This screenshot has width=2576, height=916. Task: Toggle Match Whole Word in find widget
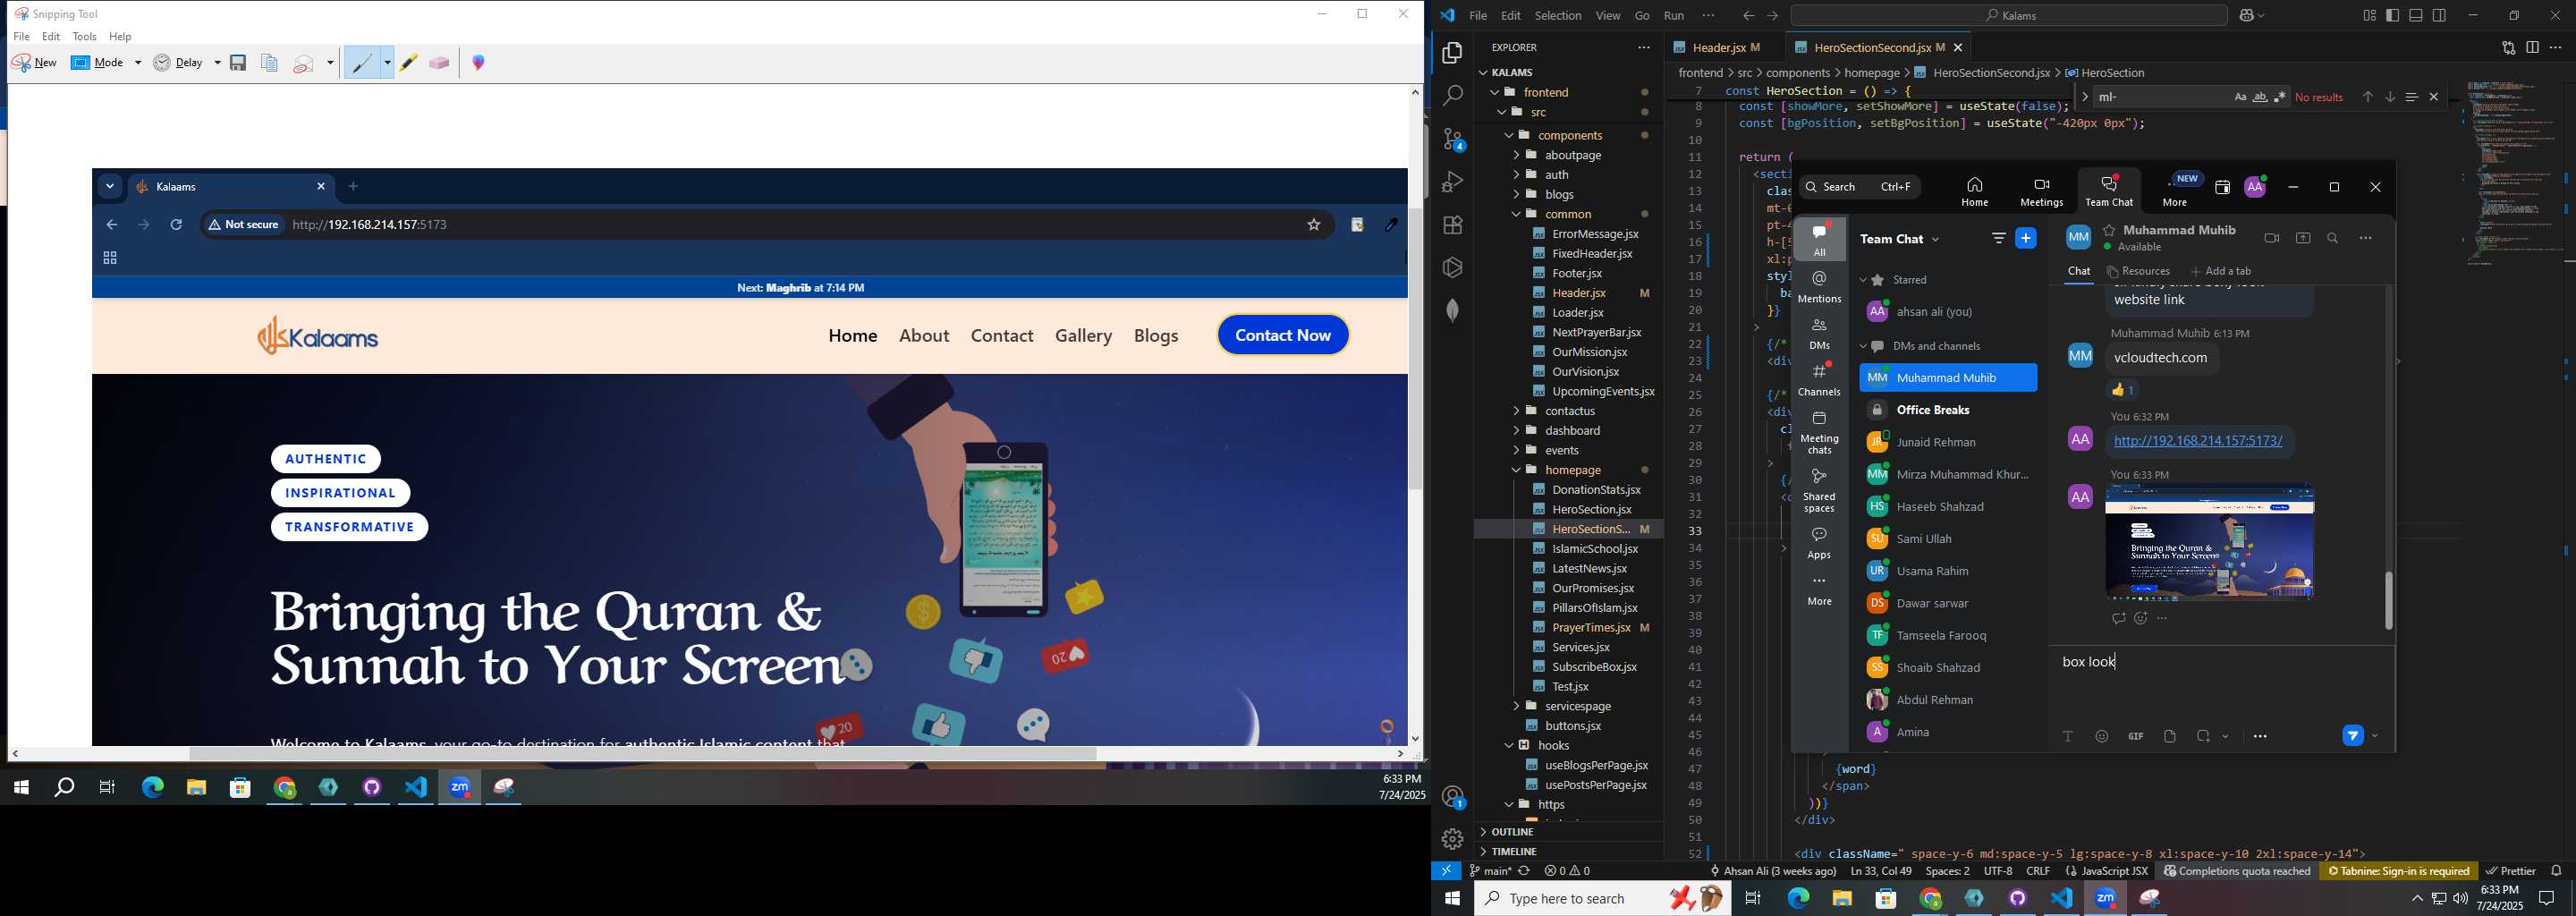(x=2260, y=97)
